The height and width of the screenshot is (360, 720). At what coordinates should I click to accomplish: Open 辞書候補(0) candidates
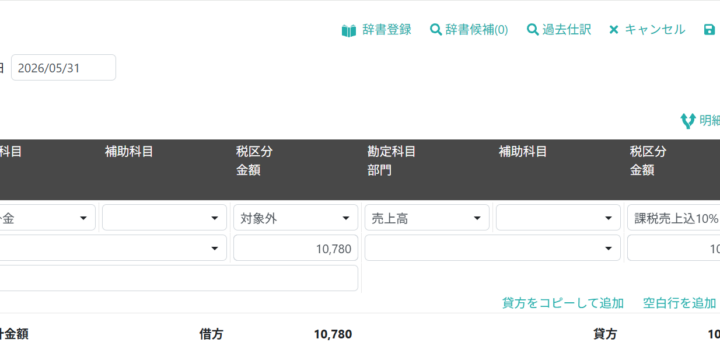coord(476,30)
